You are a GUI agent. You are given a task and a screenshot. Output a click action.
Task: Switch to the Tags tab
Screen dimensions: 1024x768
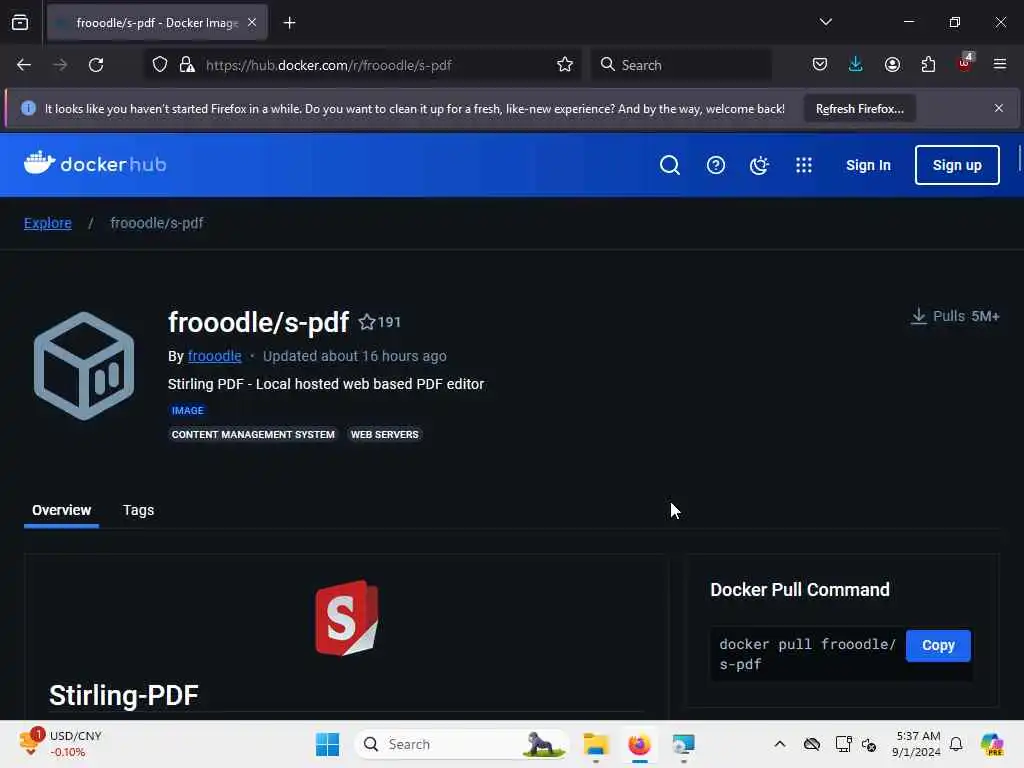[x=138, y=510]
